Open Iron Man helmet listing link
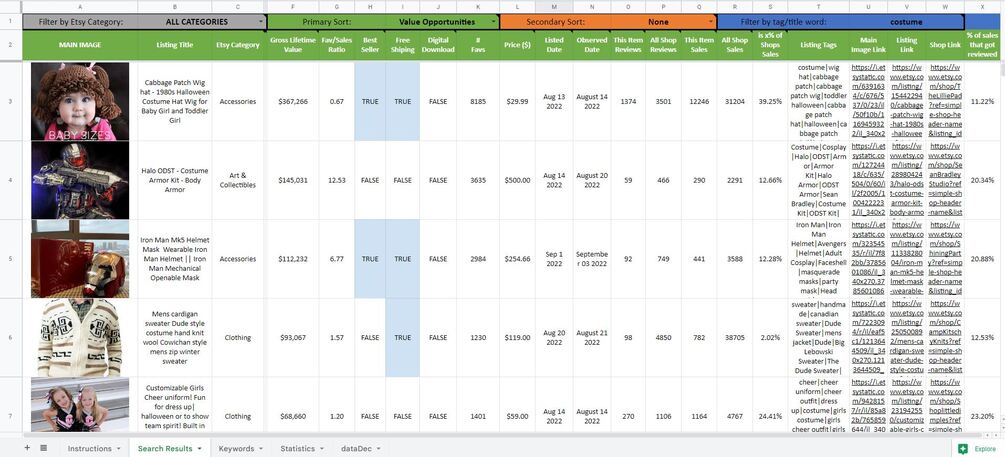 tap(906, 259)
